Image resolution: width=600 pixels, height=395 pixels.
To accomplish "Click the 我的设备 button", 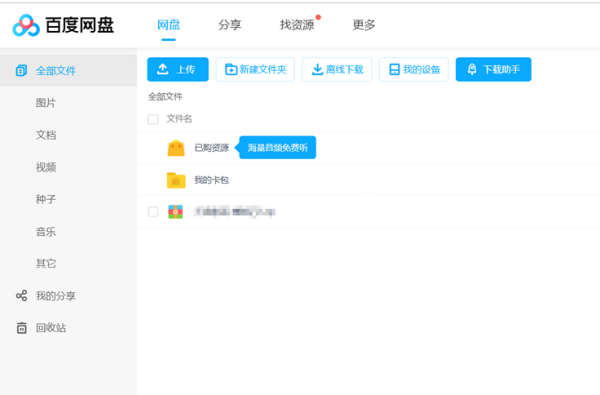I will tap(414, 69).
